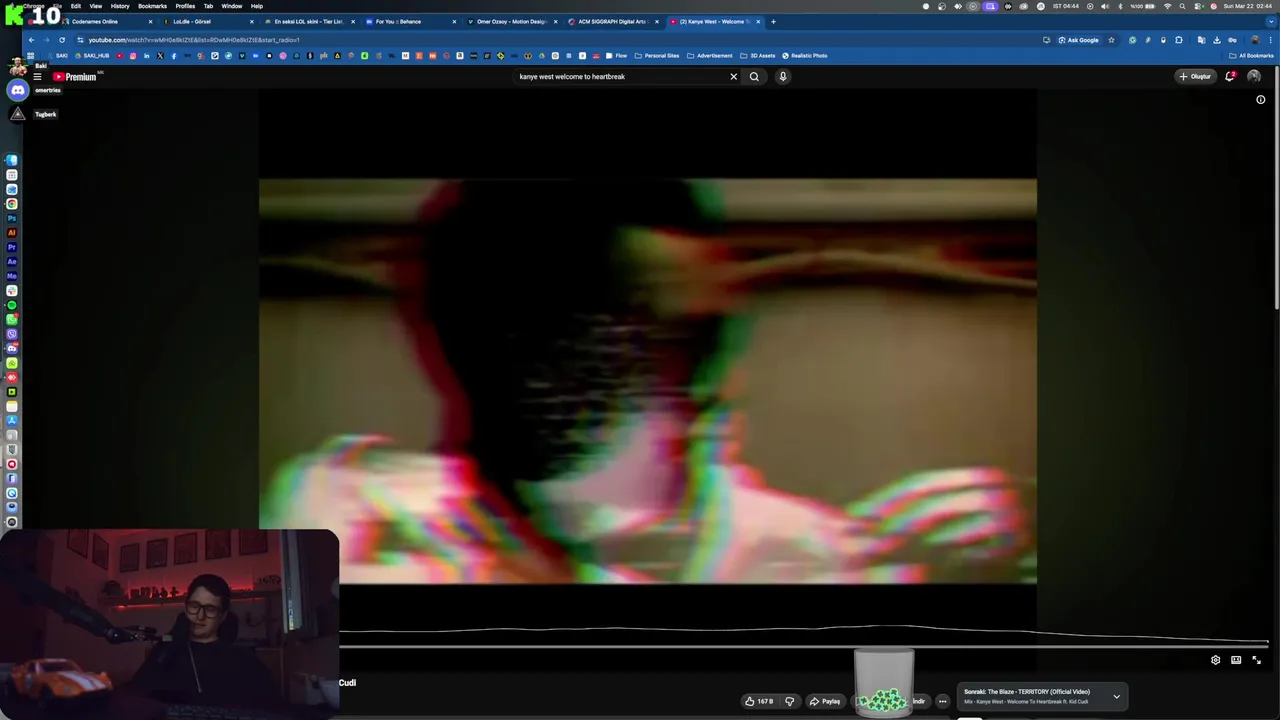Dislike the video
Screen dimensions: 1280x720
coord(789,701)
